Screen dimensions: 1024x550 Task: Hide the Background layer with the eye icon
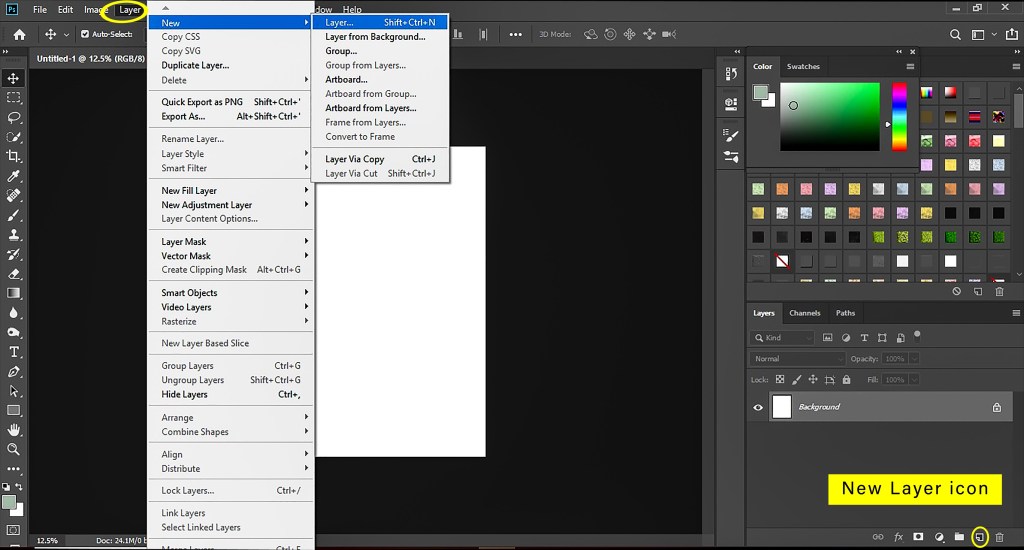pos(758,407)
